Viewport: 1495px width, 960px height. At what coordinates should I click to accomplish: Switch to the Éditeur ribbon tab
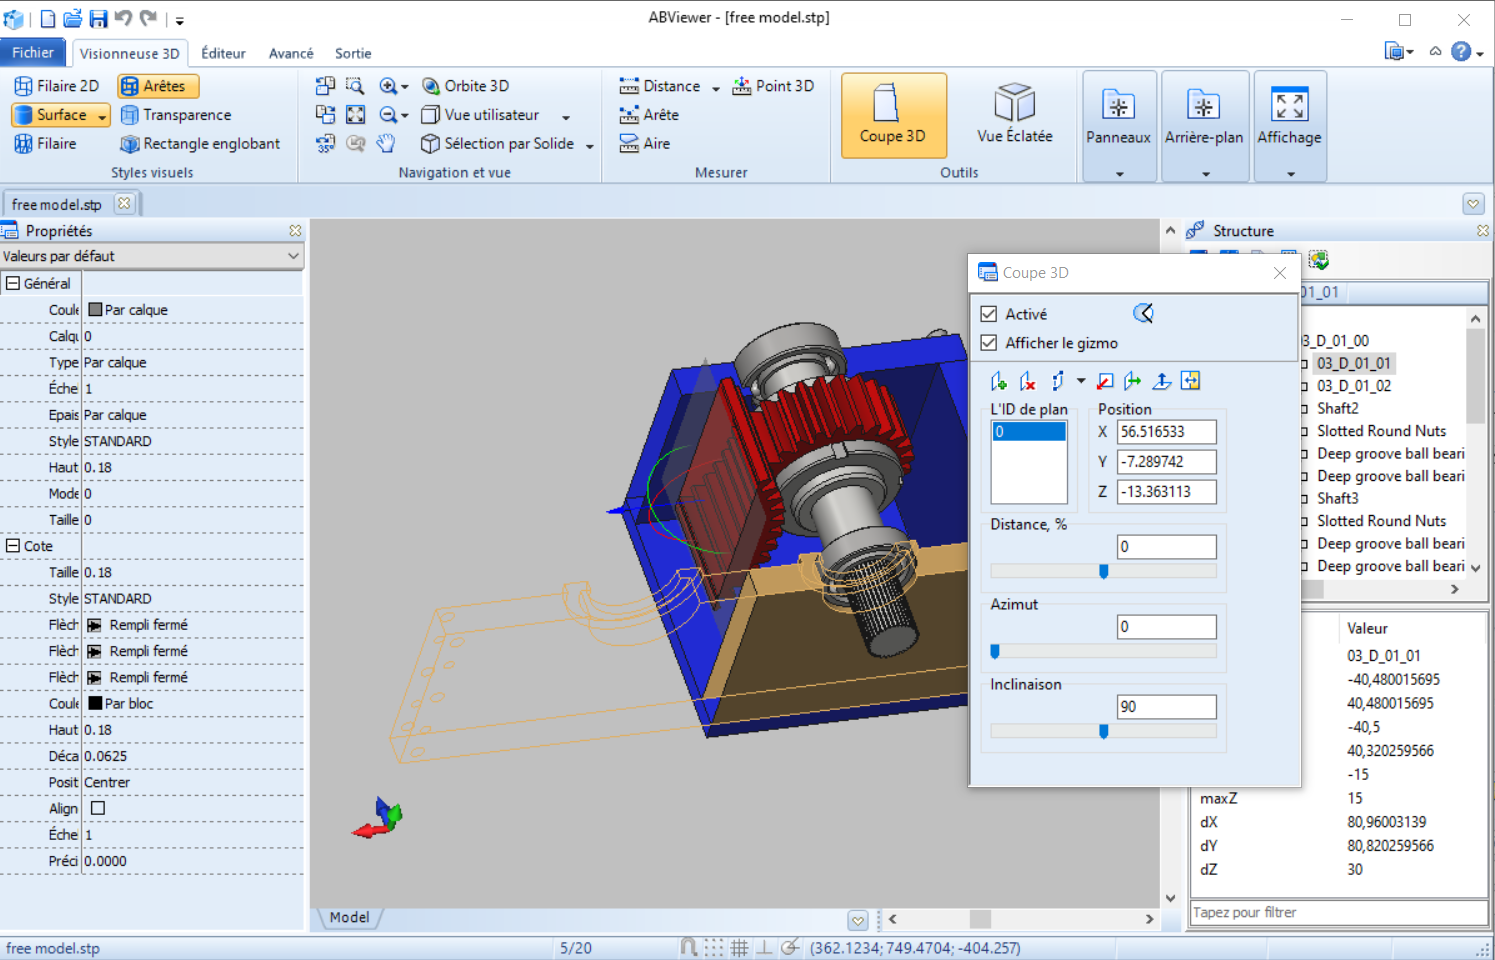tap(223, 53)
